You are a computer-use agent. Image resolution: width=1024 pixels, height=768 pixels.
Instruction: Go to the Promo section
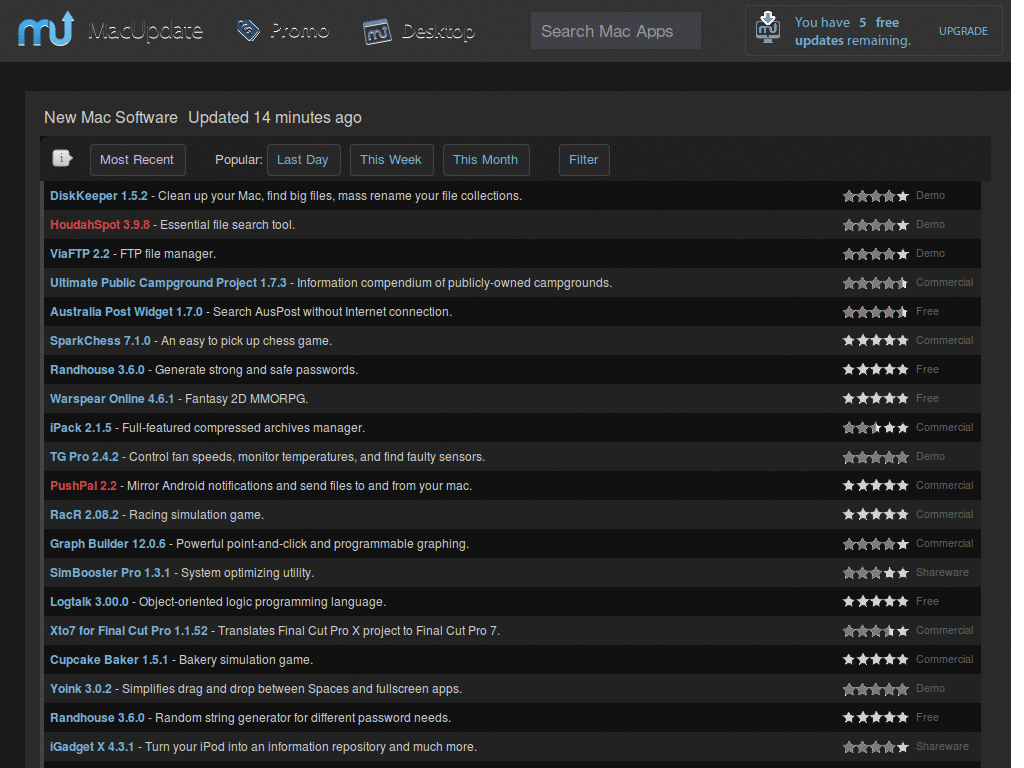pyautogui.click(x=300, y=31)
